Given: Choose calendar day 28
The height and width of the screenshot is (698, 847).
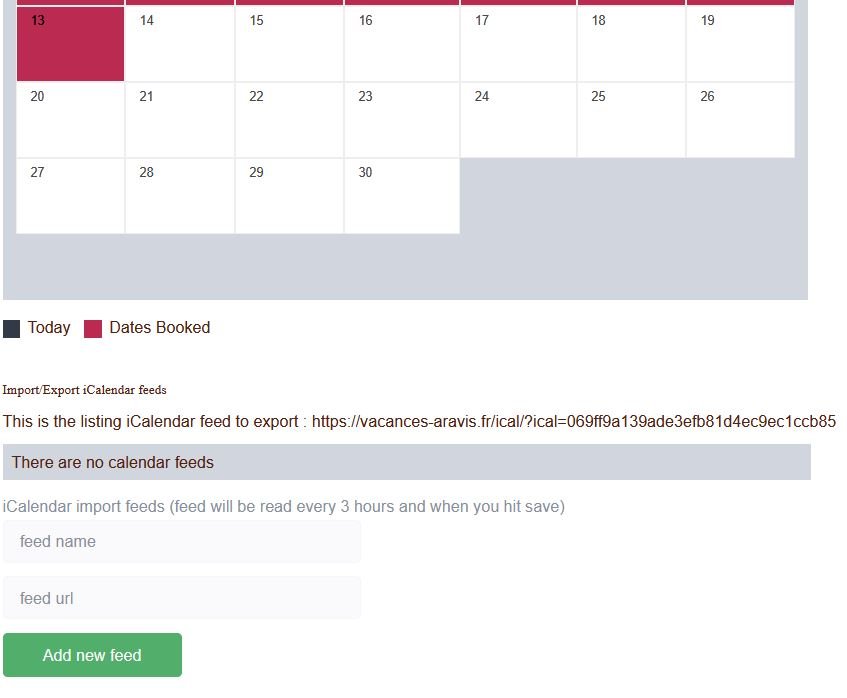Looking at the screenshot, I should 180,196.
